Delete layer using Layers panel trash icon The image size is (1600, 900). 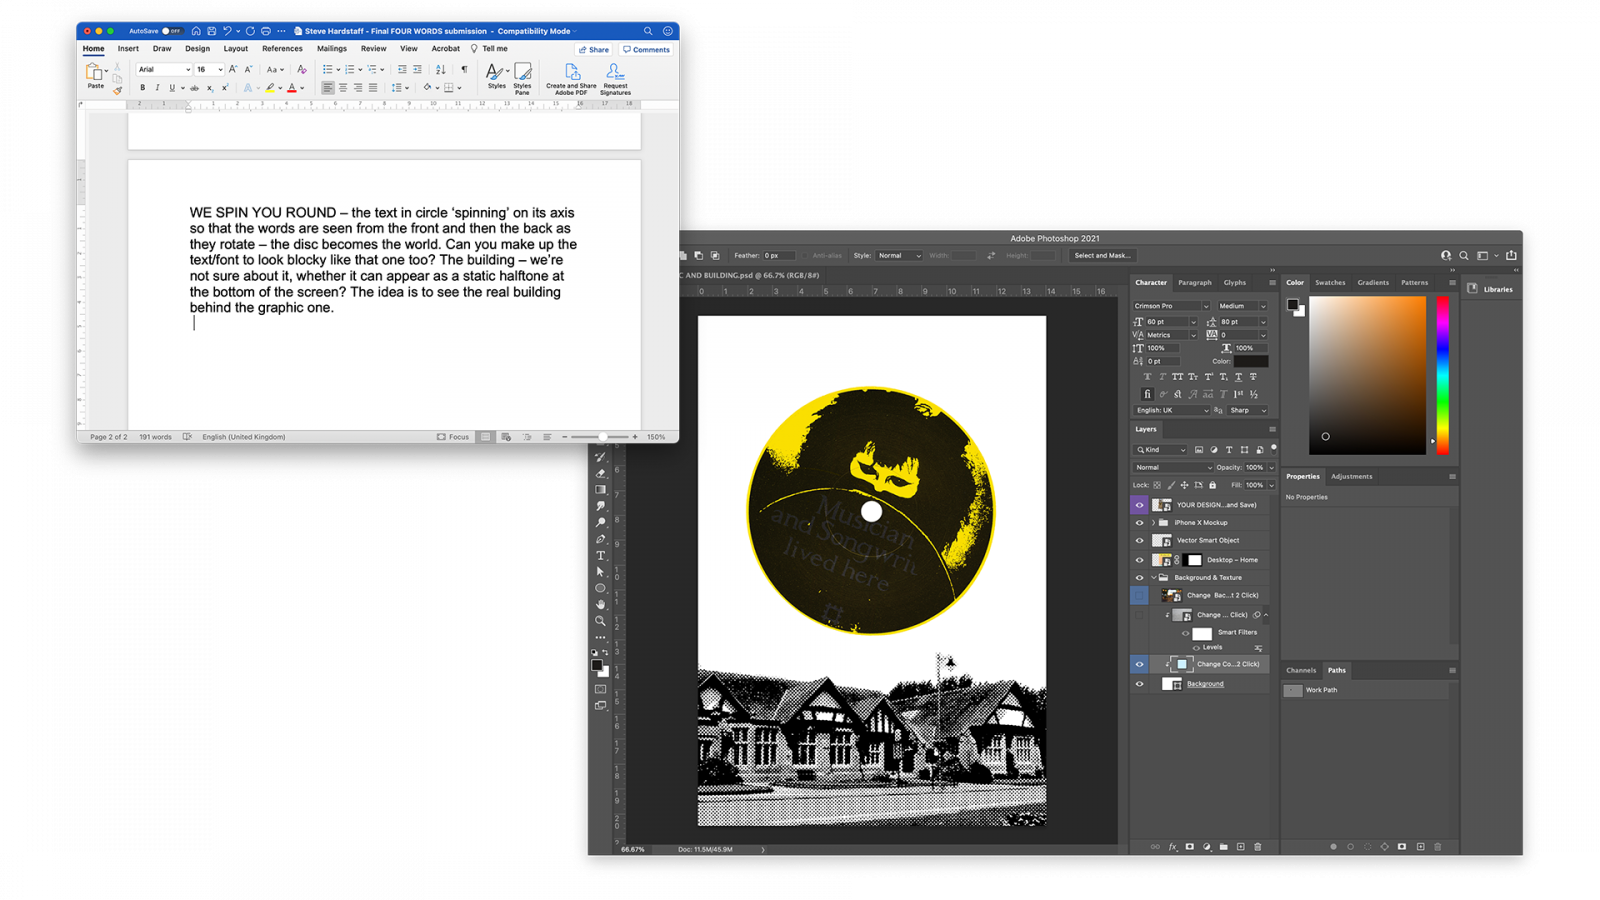click(x=1258, y=847)
